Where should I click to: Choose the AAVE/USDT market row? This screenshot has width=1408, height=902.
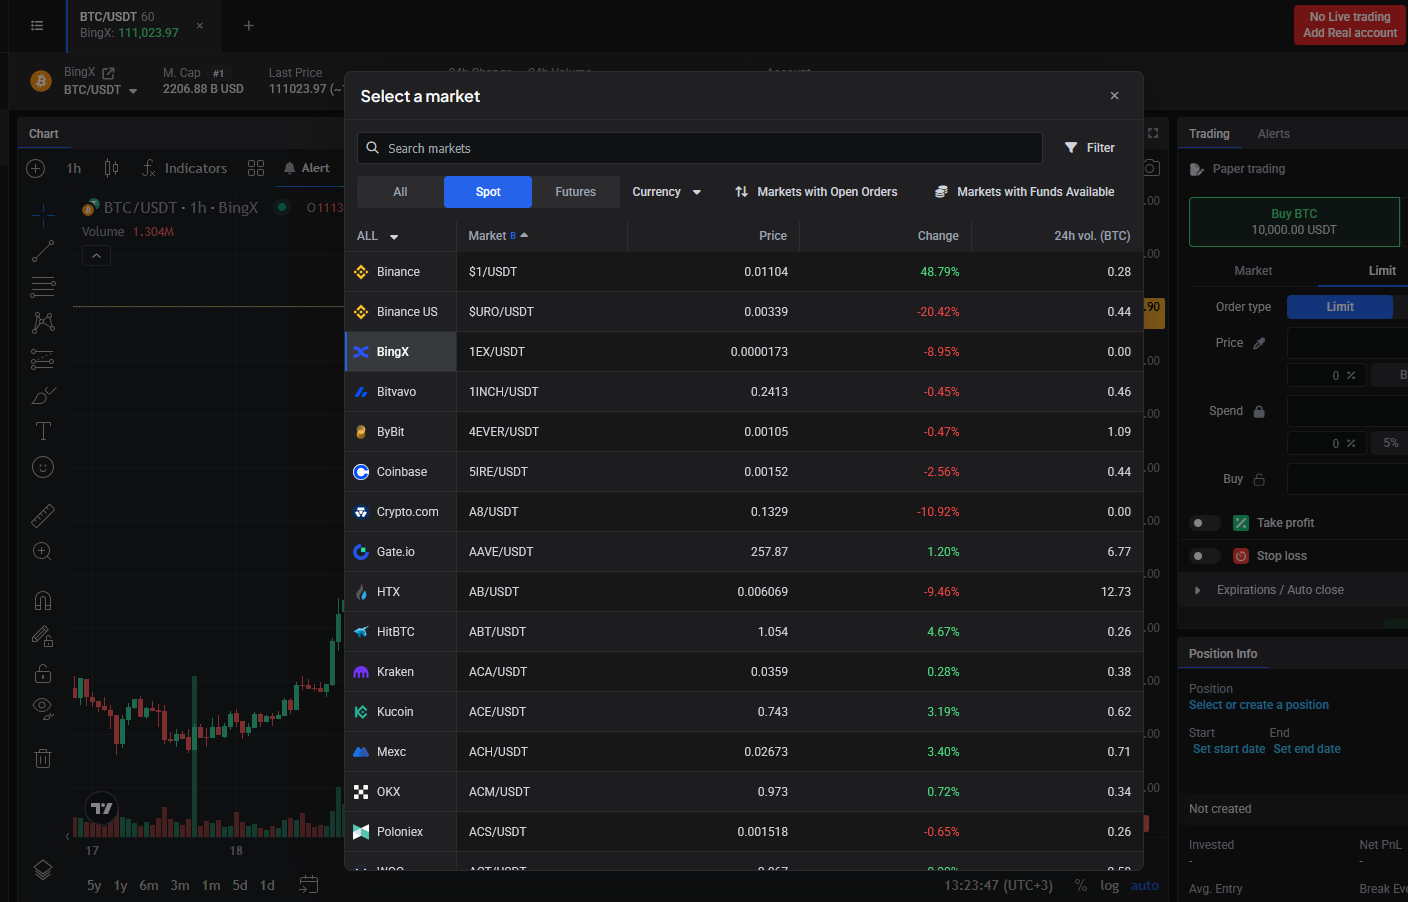(x=800, y=552)
